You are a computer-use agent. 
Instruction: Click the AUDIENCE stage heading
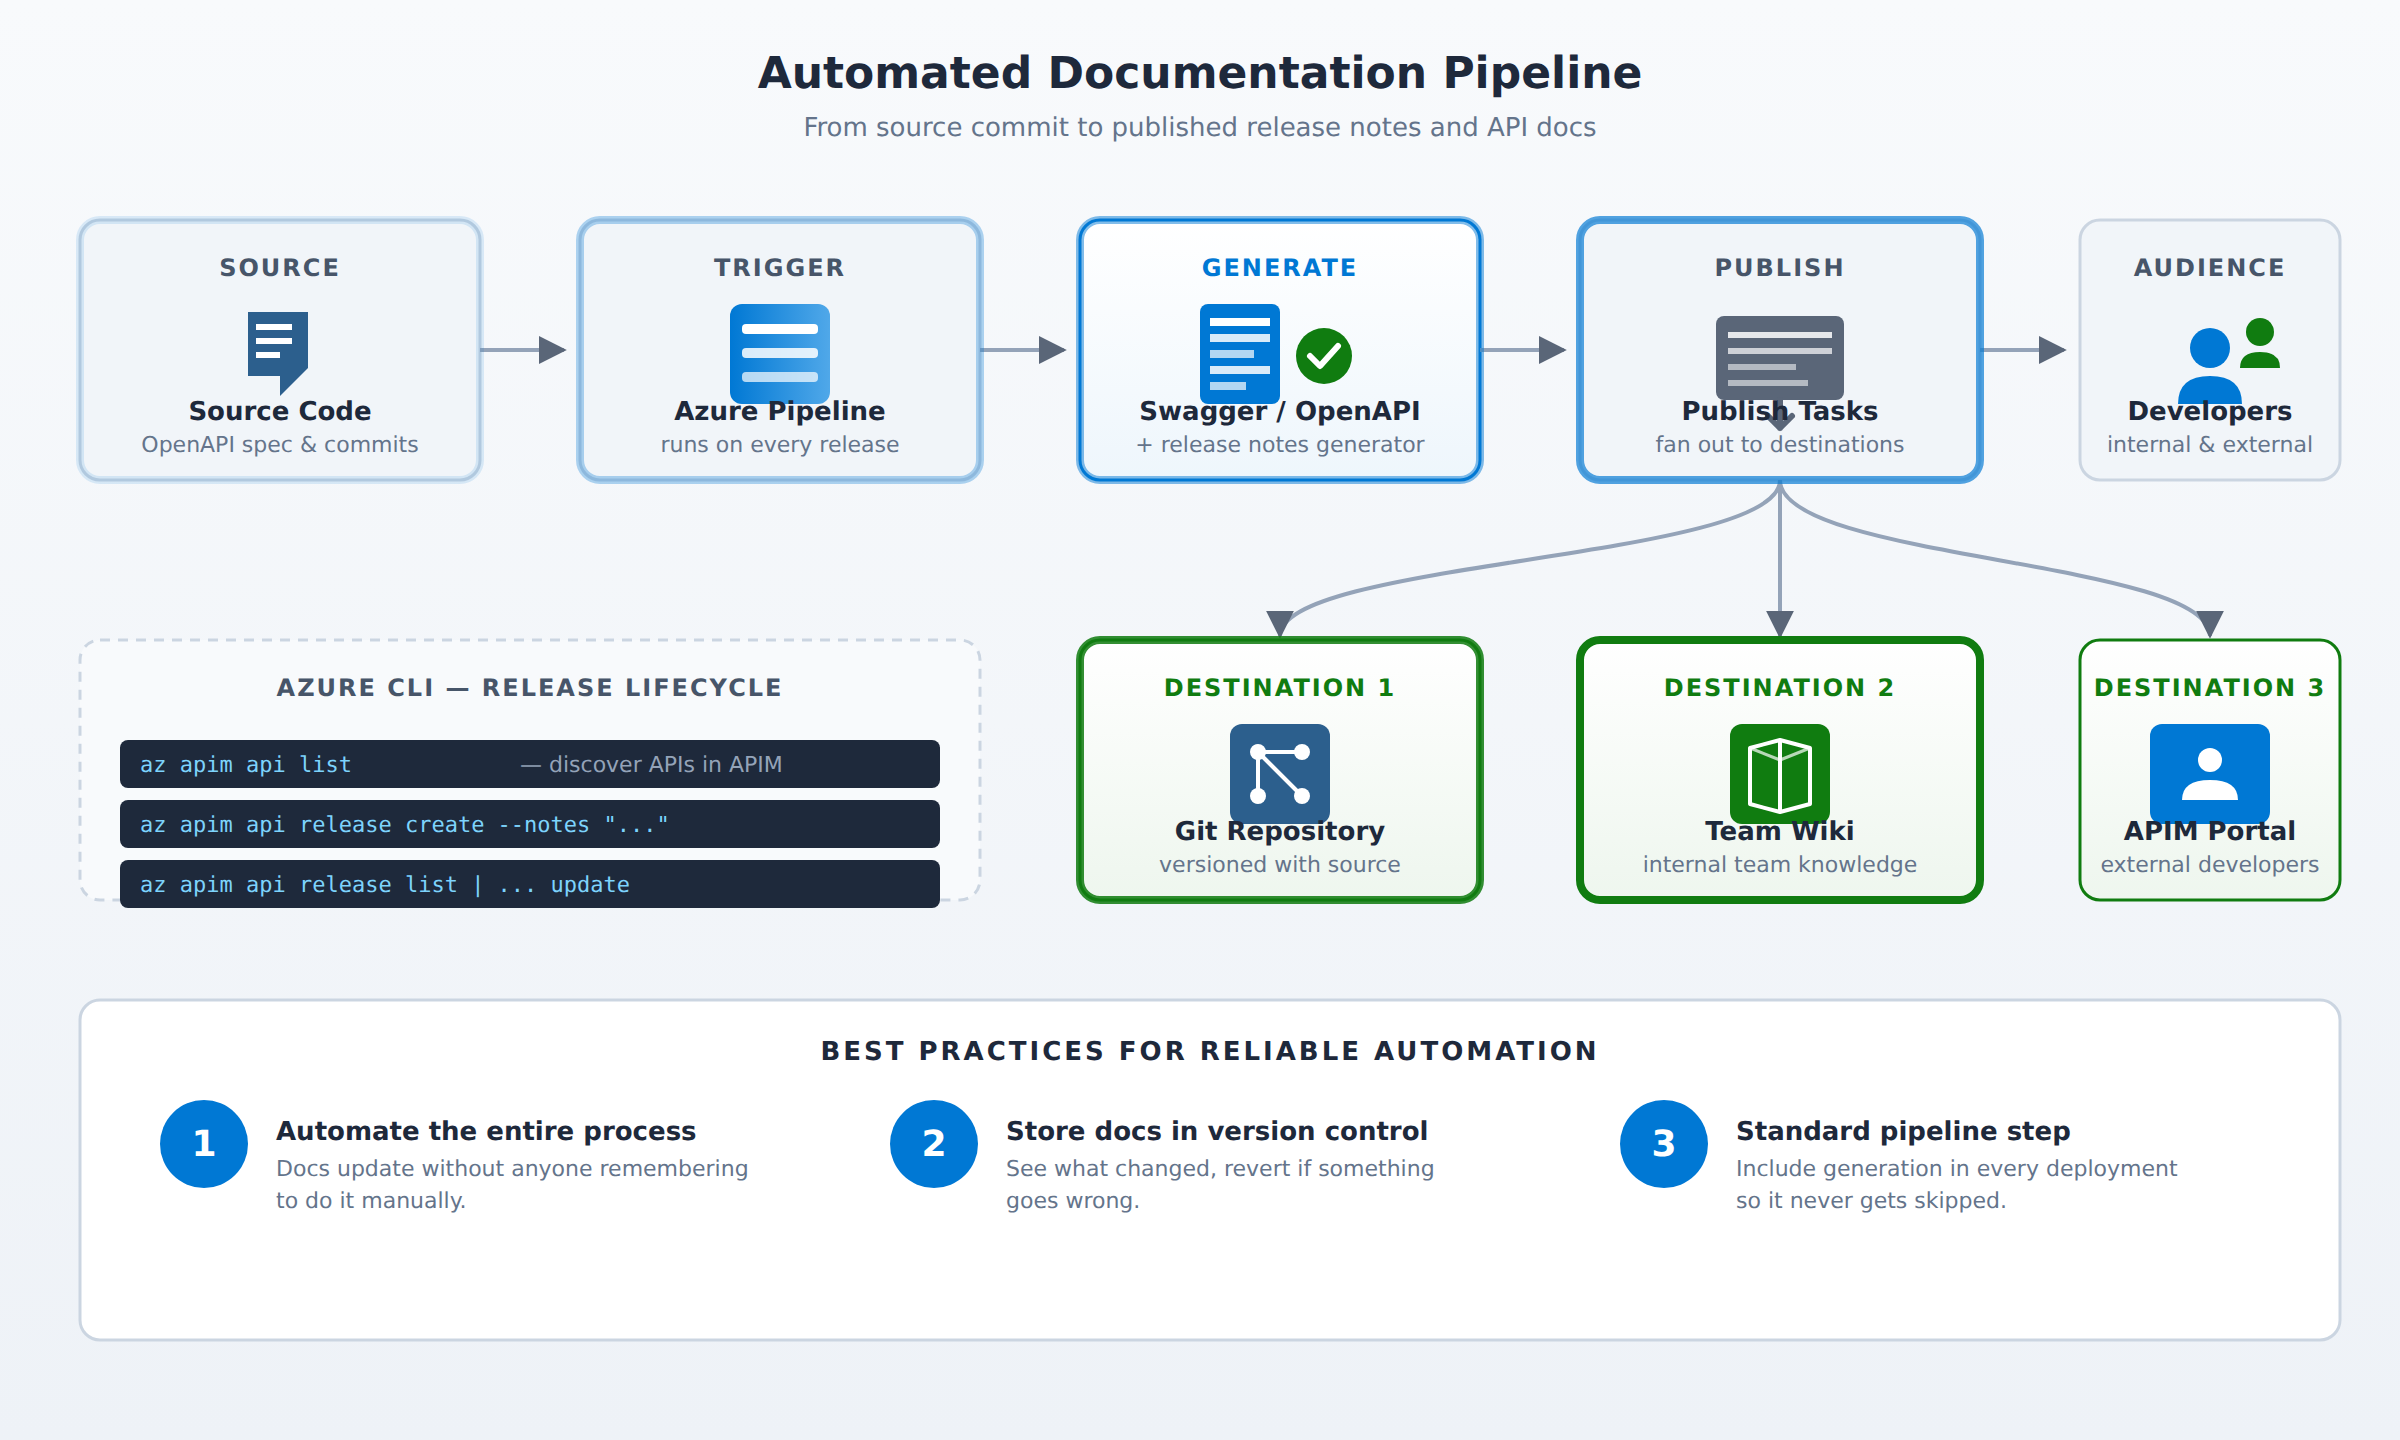pos(2210,267)
